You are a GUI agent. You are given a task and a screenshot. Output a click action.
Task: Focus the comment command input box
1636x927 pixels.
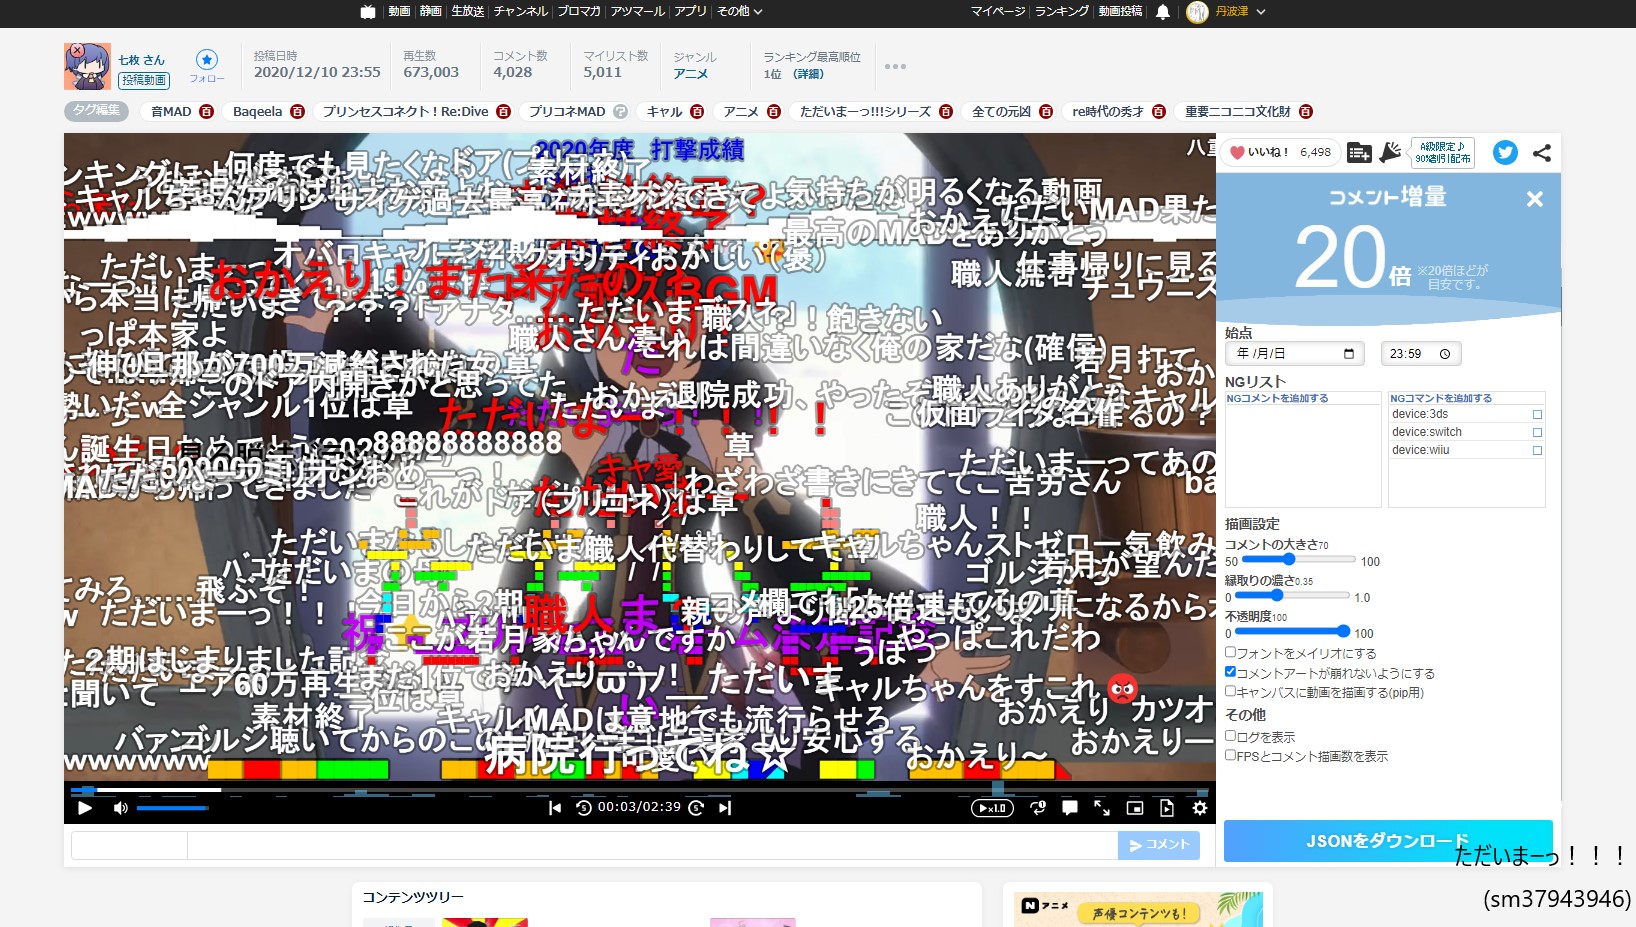point(129,845)
